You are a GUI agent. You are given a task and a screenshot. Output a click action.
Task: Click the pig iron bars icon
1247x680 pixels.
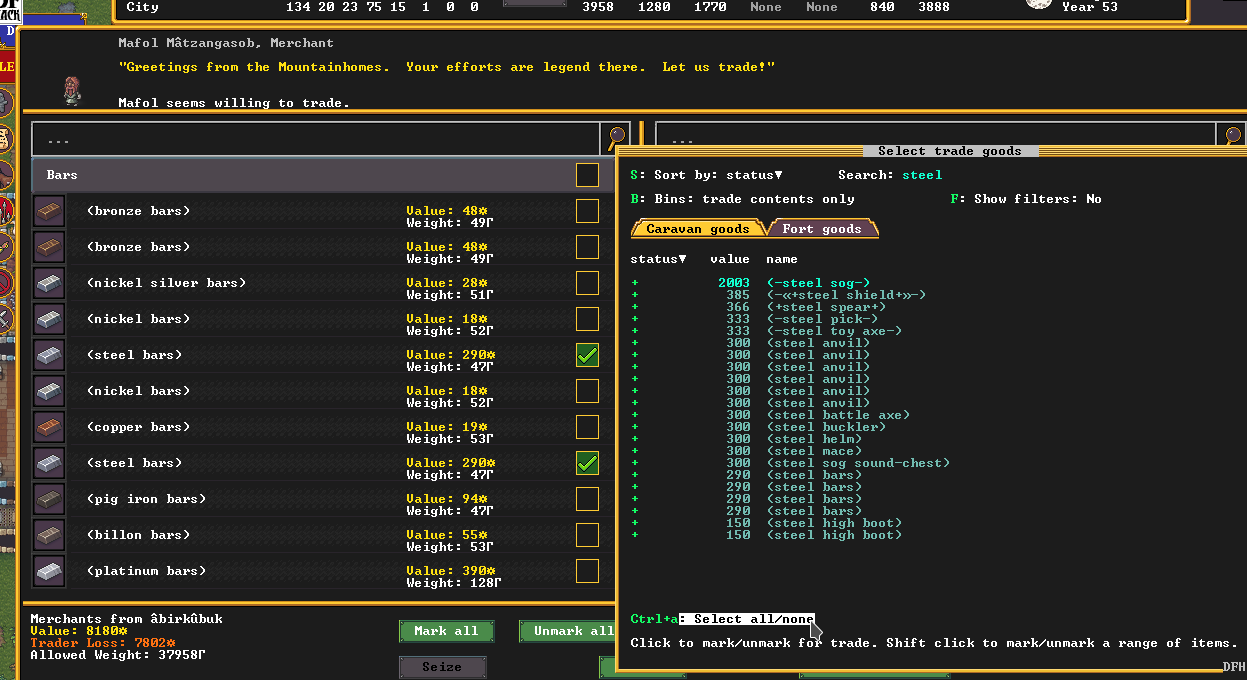(x=49, y=499)
